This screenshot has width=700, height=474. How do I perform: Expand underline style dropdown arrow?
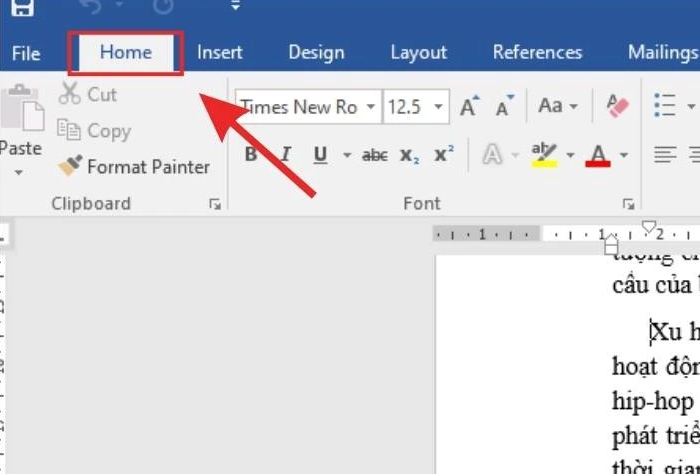click(x=347, y=155)
